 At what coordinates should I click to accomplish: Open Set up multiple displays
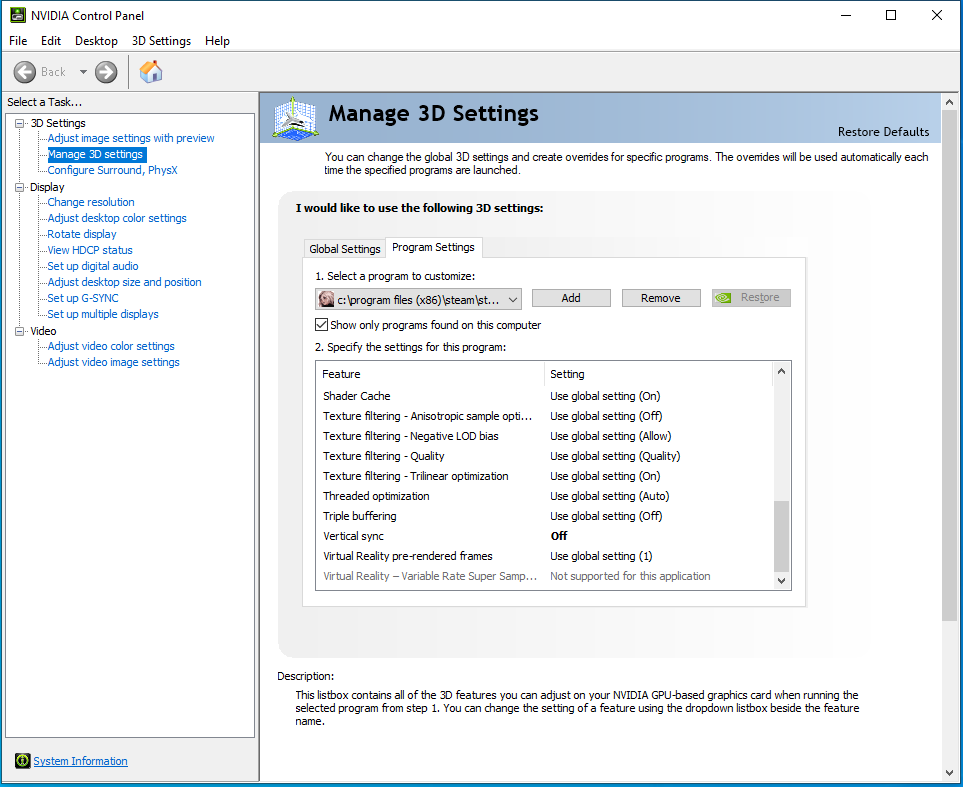(x=103, y=314)
